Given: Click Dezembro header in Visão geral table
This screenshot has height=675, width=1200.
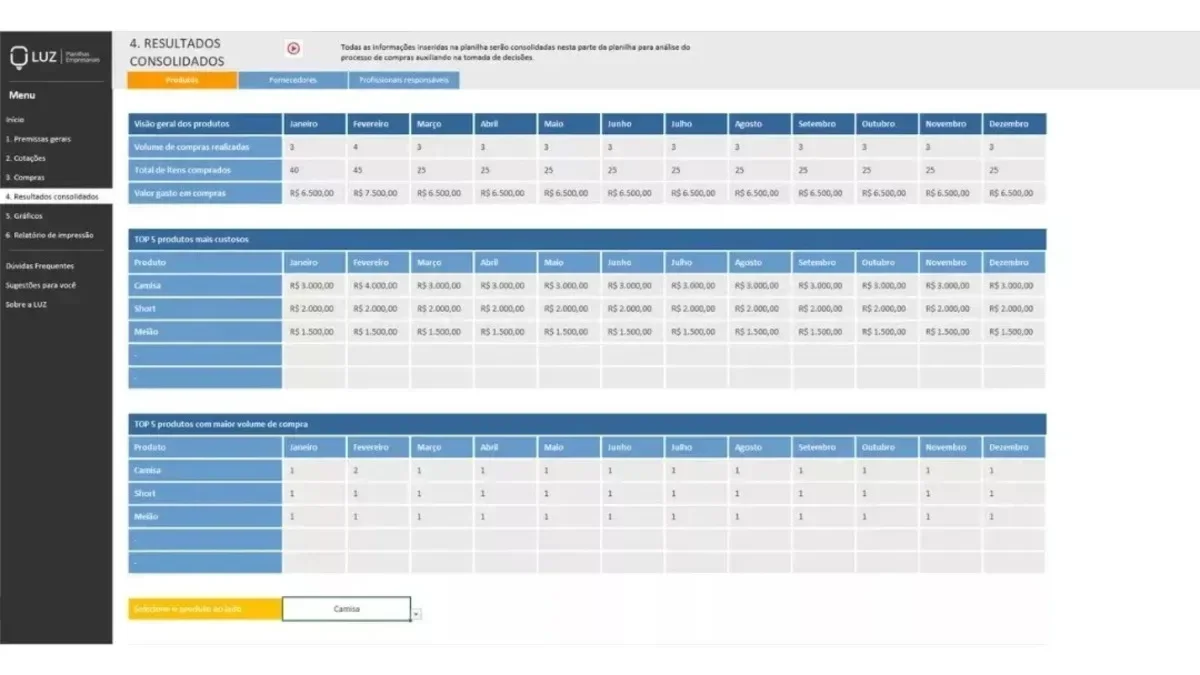Looking at the screenshot, I should 1014,124.
